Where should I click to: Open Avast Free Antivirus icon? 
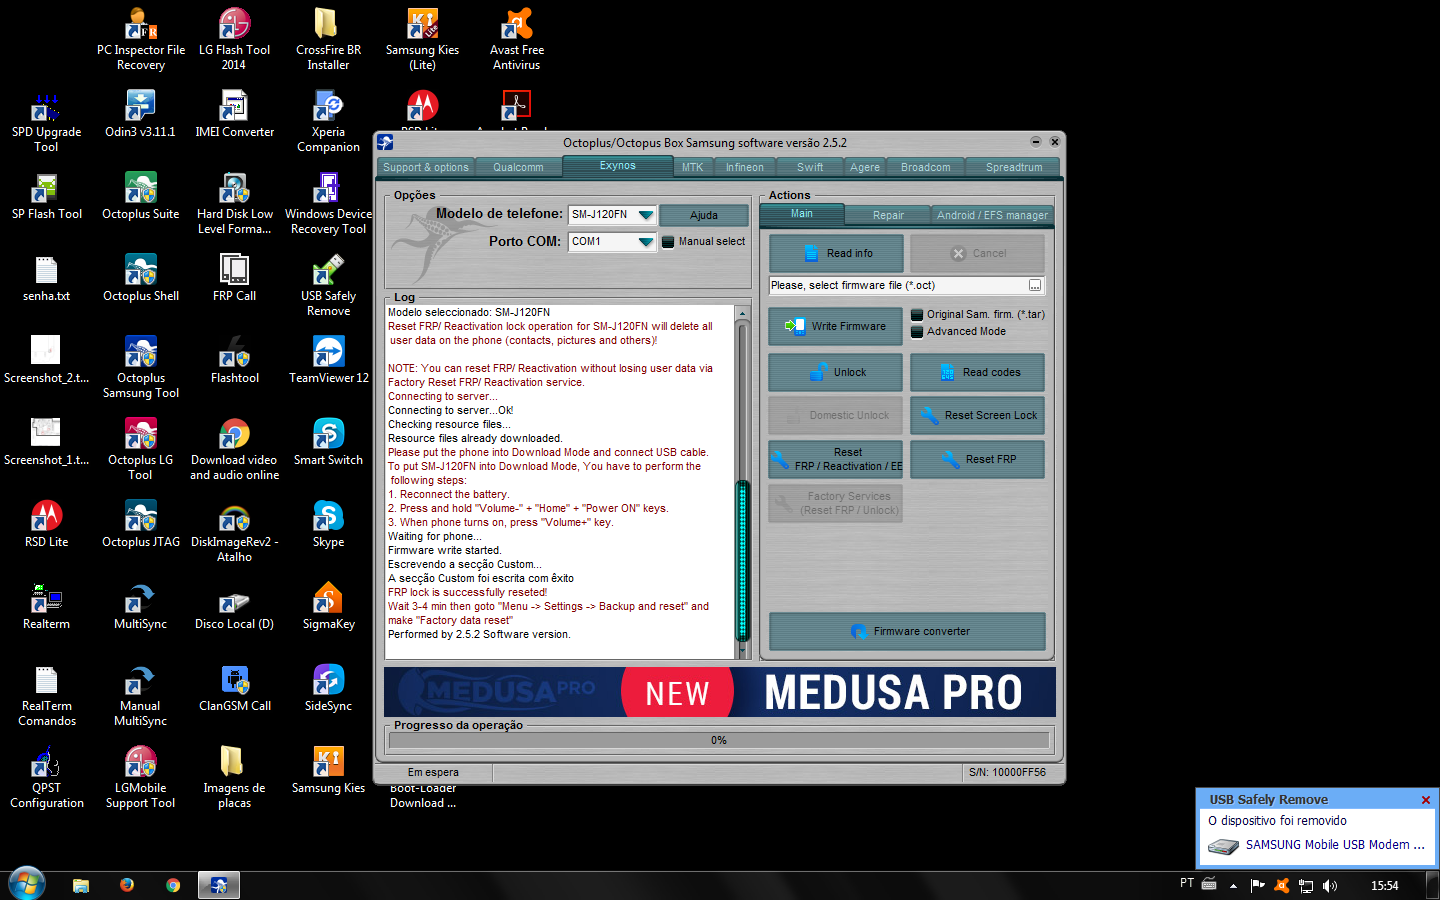[x=516, y=40]
